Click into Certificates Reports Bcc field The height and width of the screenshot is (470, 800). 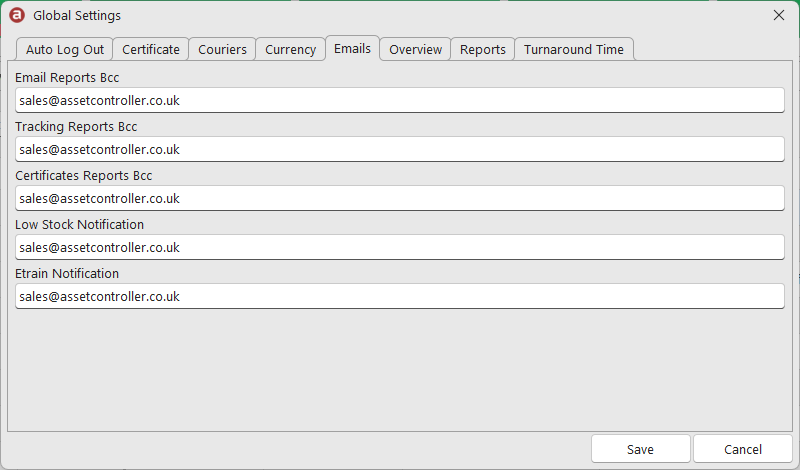pyautogui.click(x=399, y=199)
